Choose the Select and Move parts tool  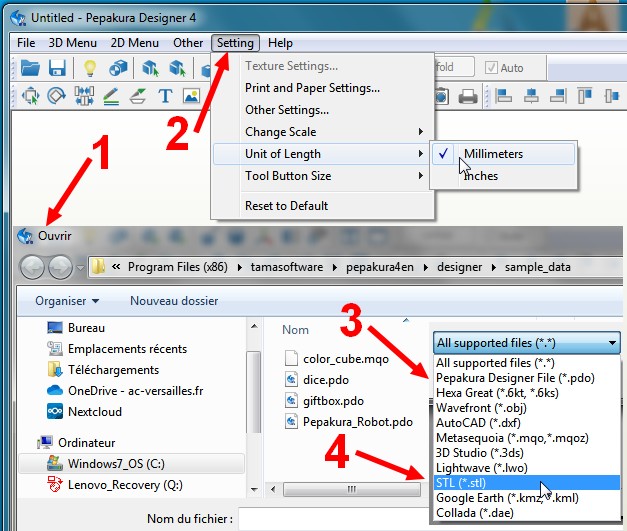click(x=30, y=96)
